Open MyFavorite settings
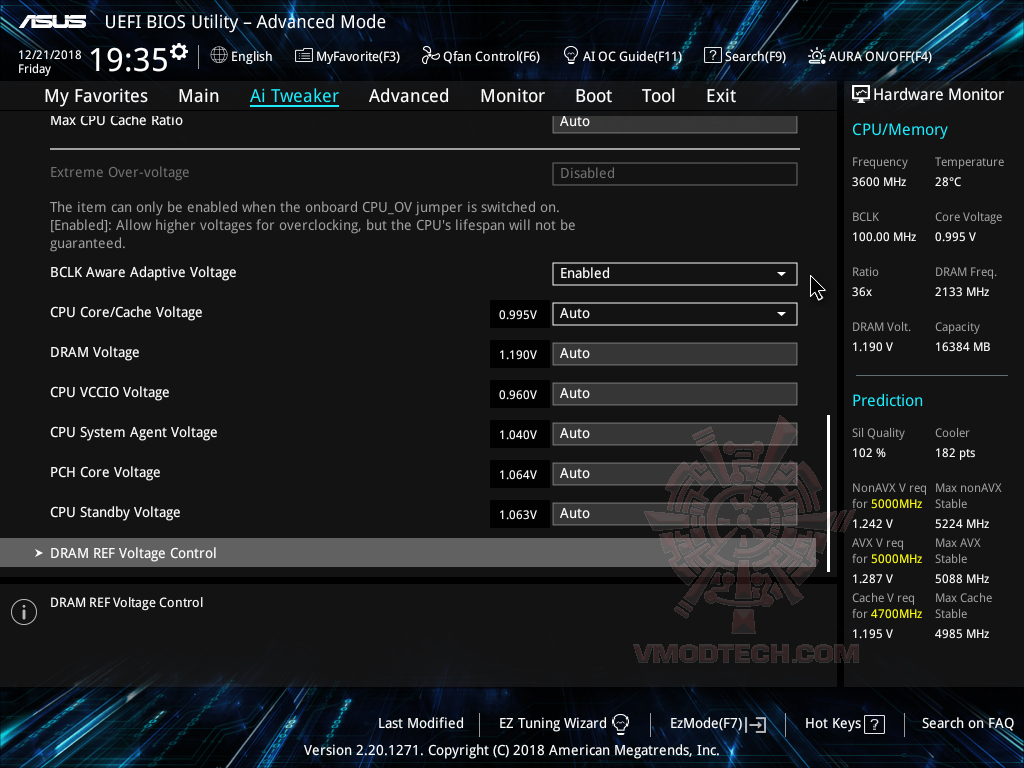The height and width of the screenshot is (768, 1024). [347, 56]
